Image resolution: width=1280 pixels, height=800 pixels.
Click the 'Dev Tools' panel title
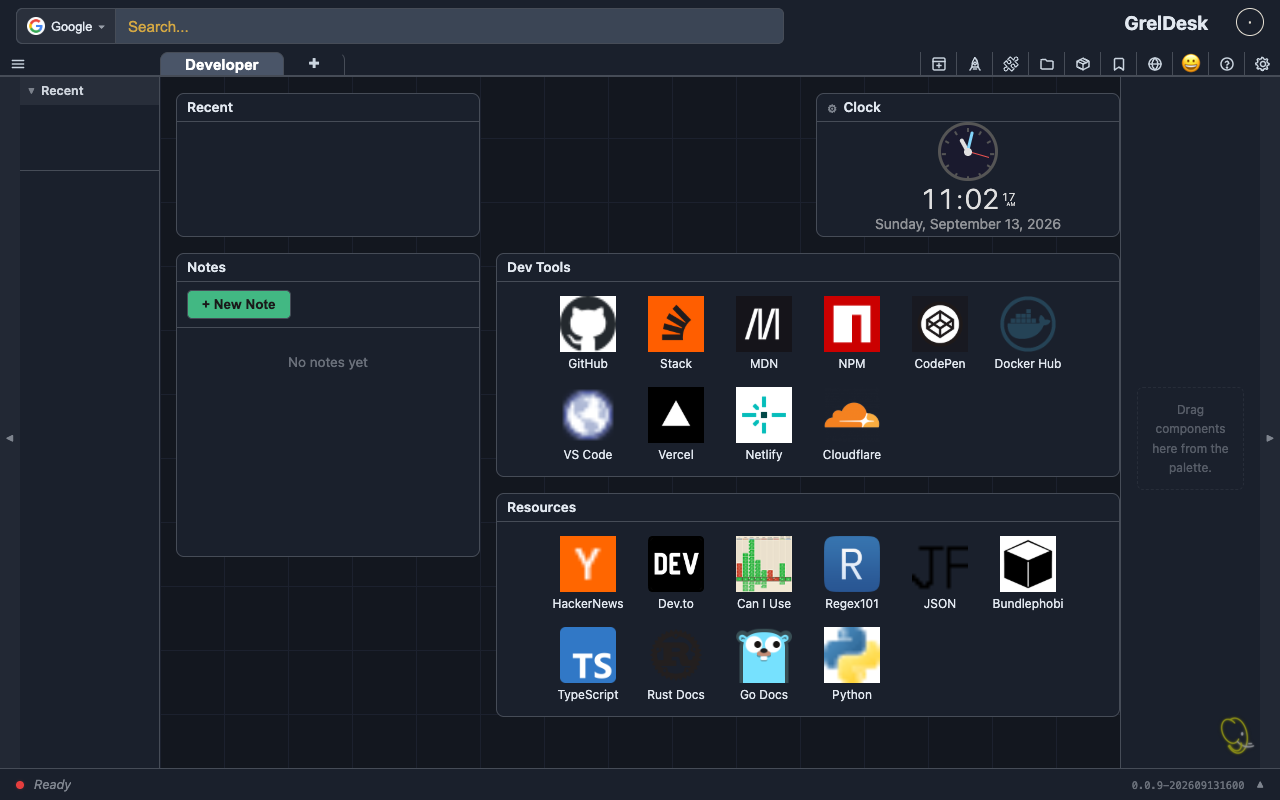pos(539,267)
